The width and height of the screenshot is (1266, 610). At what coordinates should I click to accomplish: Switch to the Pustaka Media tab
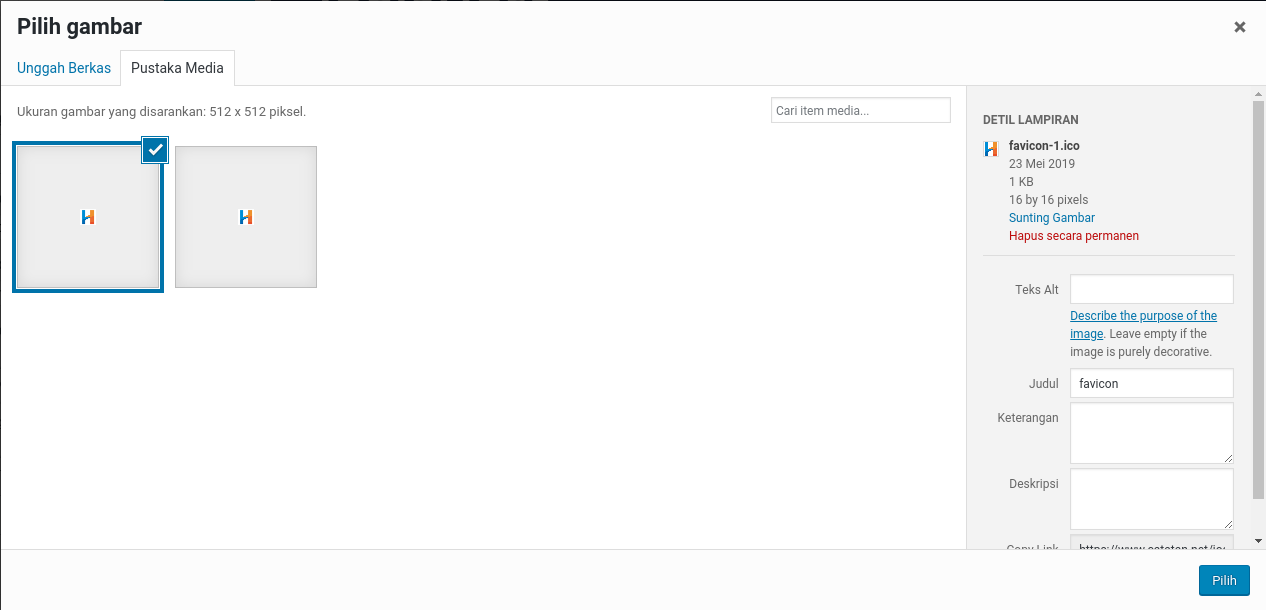click(x=177, y=67)
